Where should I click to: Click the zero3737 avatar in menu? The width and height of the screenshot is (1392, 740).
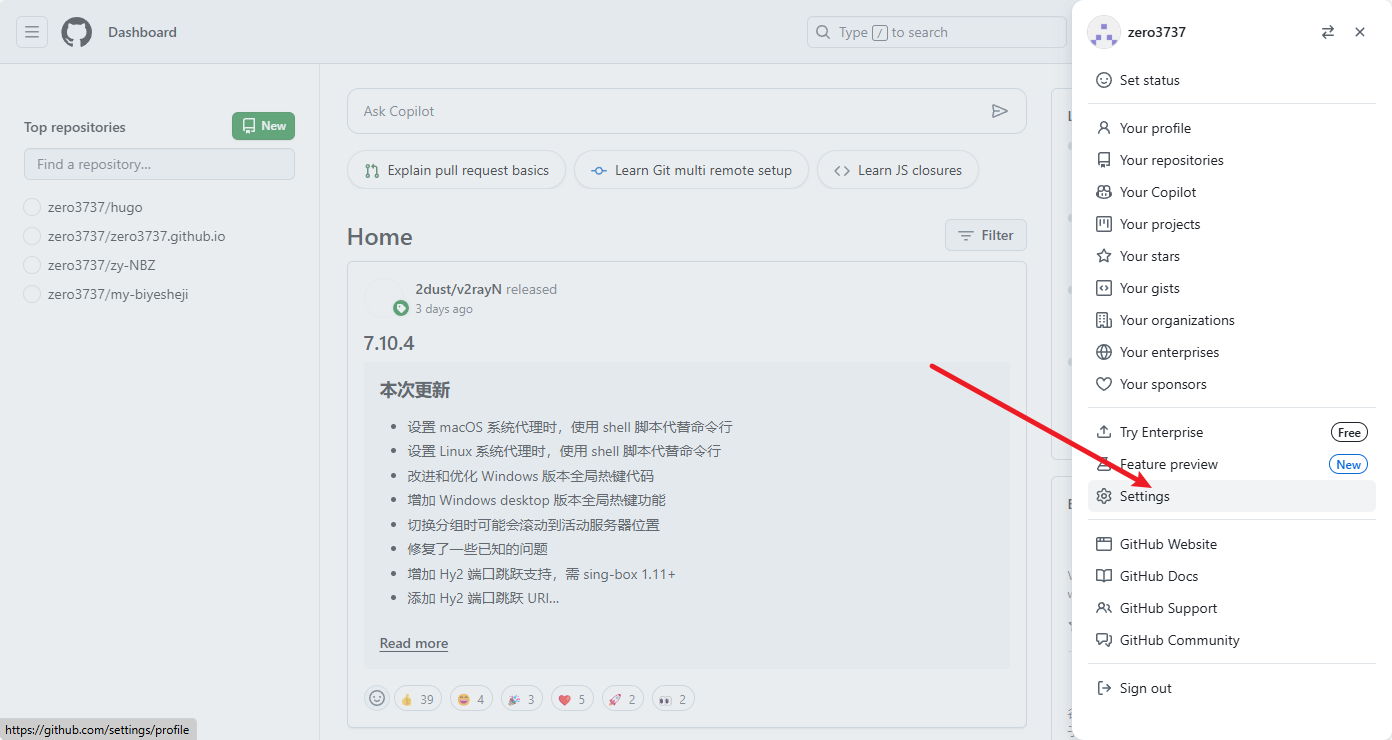click(x=1103, y=32)
